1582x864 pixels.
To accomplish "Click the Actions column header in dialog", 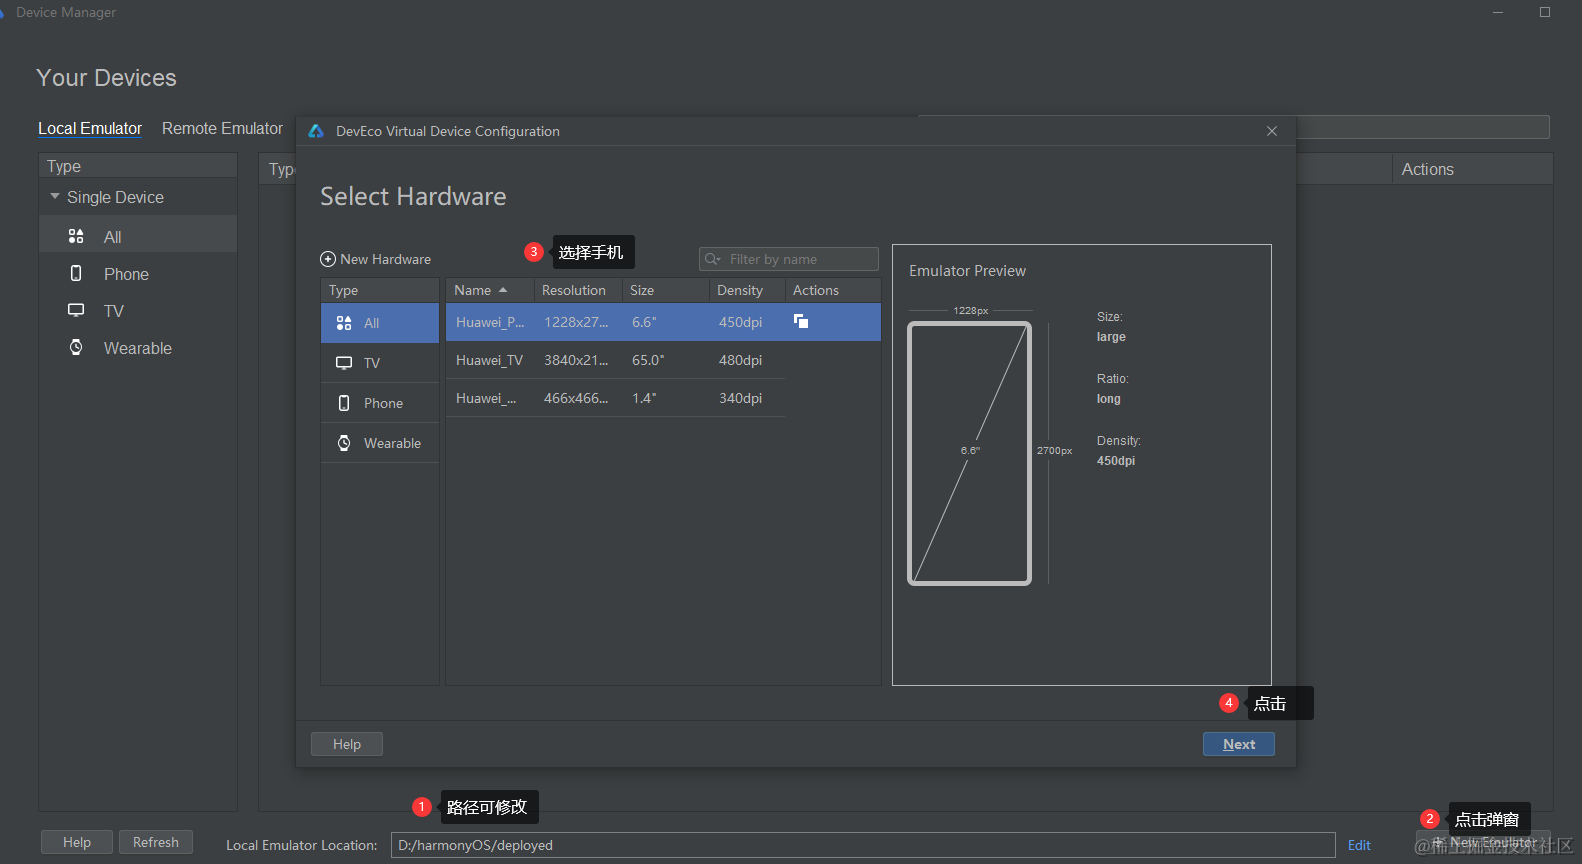I will tap(832, 290).
